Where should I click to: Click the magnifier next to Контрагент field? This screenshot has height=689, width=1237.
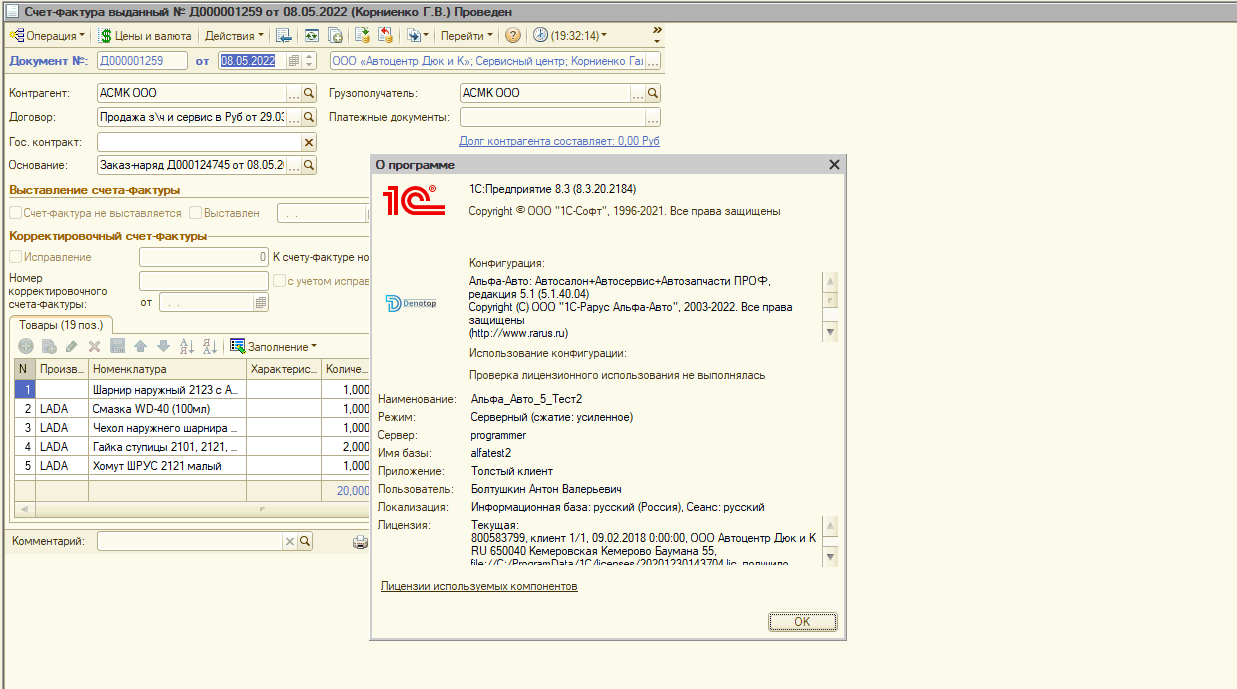[309, 93]
